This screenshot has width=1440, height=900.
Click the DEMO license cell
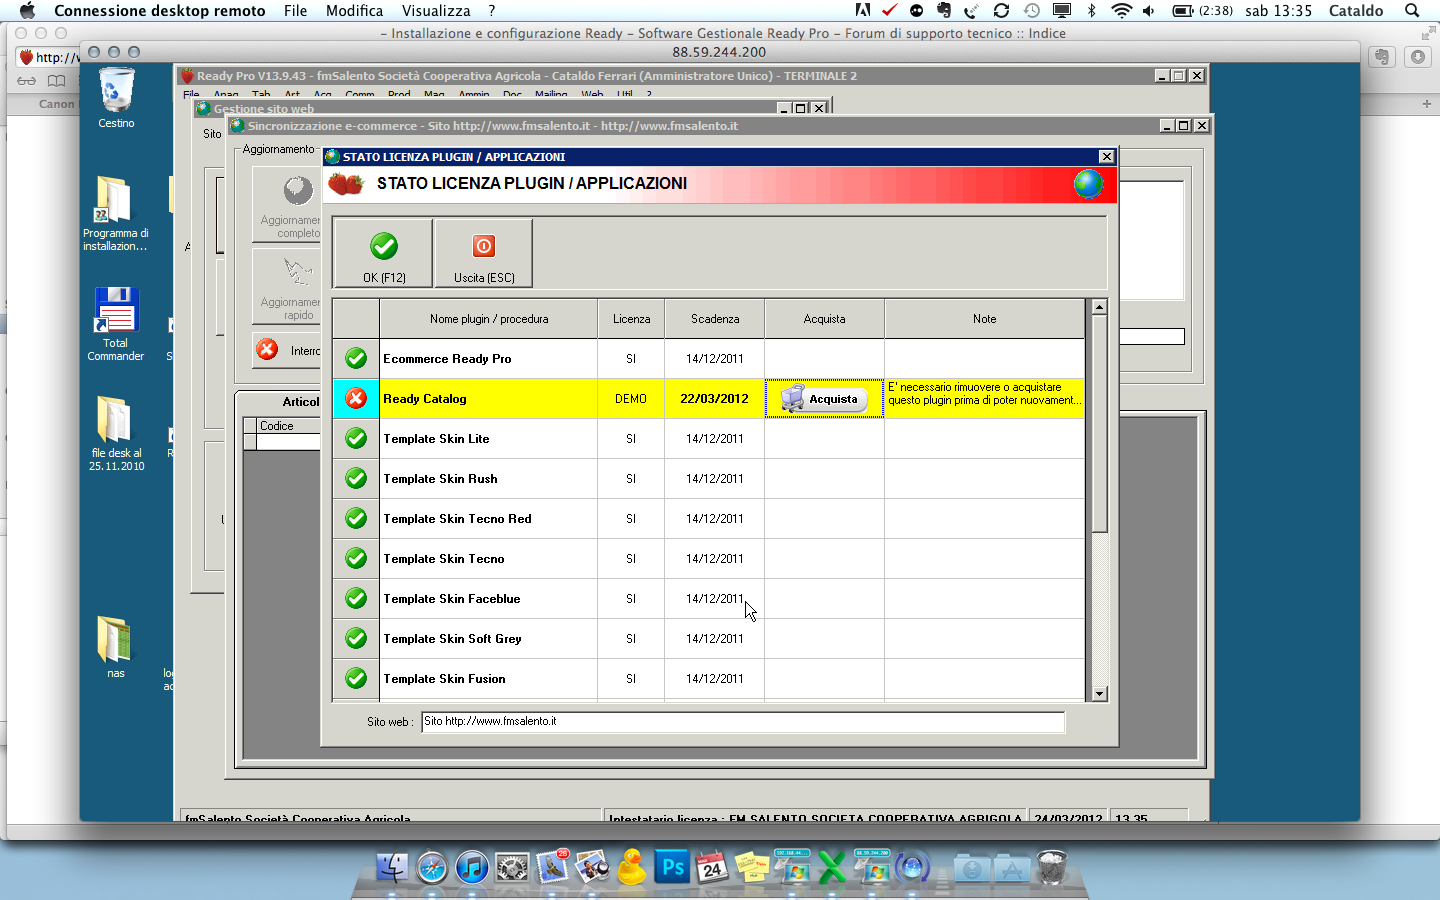(x=631, y=399)
